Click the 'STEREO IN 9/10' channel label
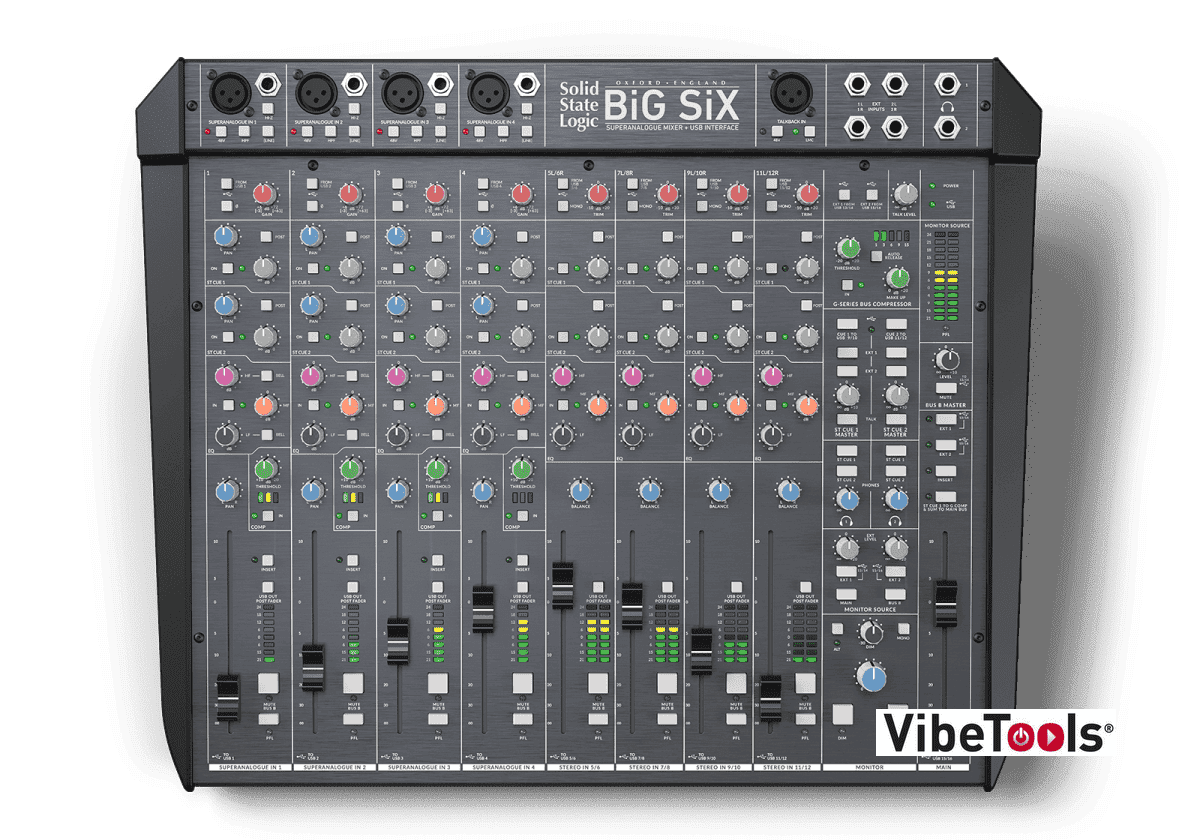1200x840 pixels. [718, 767]
